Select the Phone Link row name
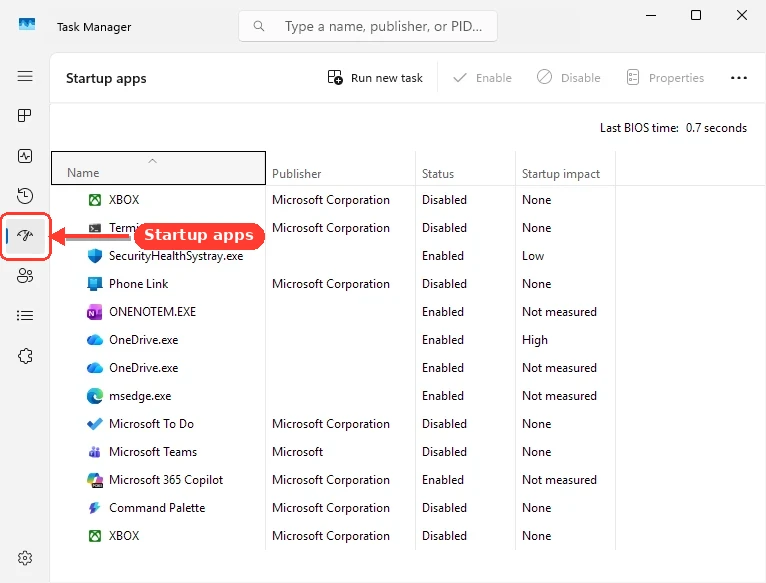766x583 pixels. point(138,284)
